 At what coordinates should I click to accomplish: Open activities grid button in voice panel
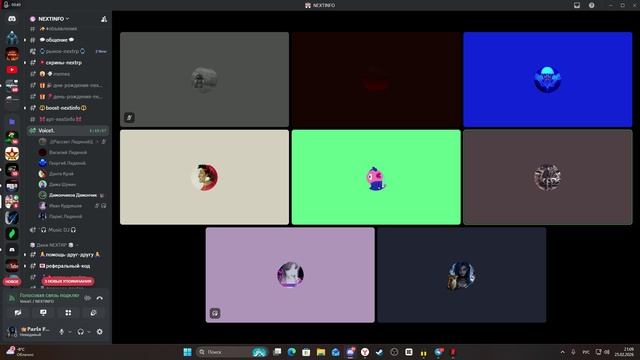point(68,313)
